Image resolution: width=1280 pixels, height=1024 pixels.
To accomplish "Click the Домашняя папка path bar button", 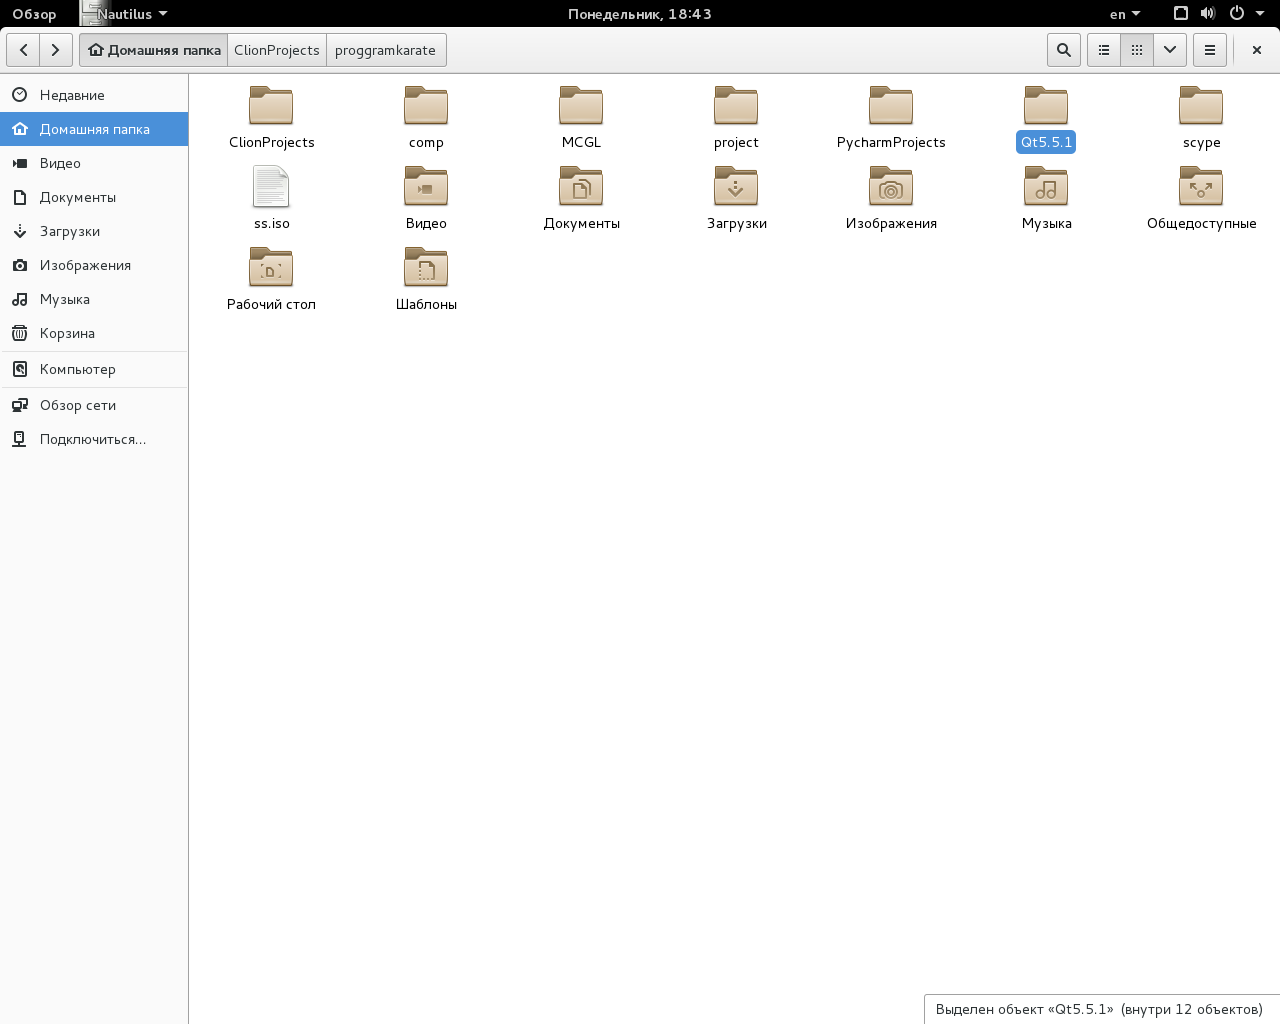I will click(154, 50).
